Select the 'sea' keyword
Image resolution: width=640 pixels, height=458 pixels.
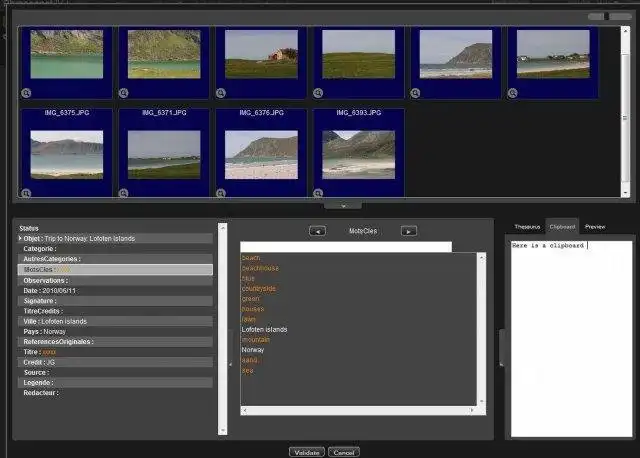tap(247, 370)
